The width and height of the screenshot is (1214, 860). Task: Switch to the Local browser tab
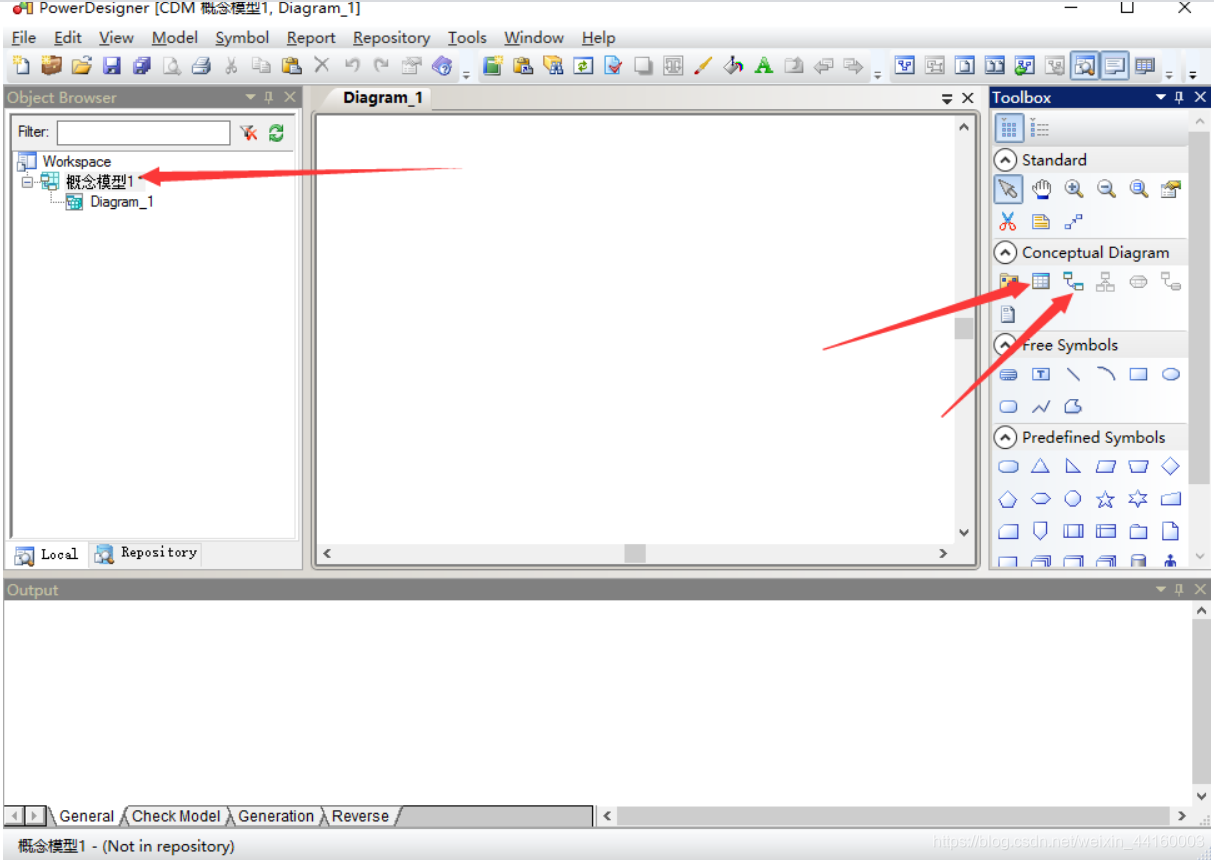coord(48,554)
